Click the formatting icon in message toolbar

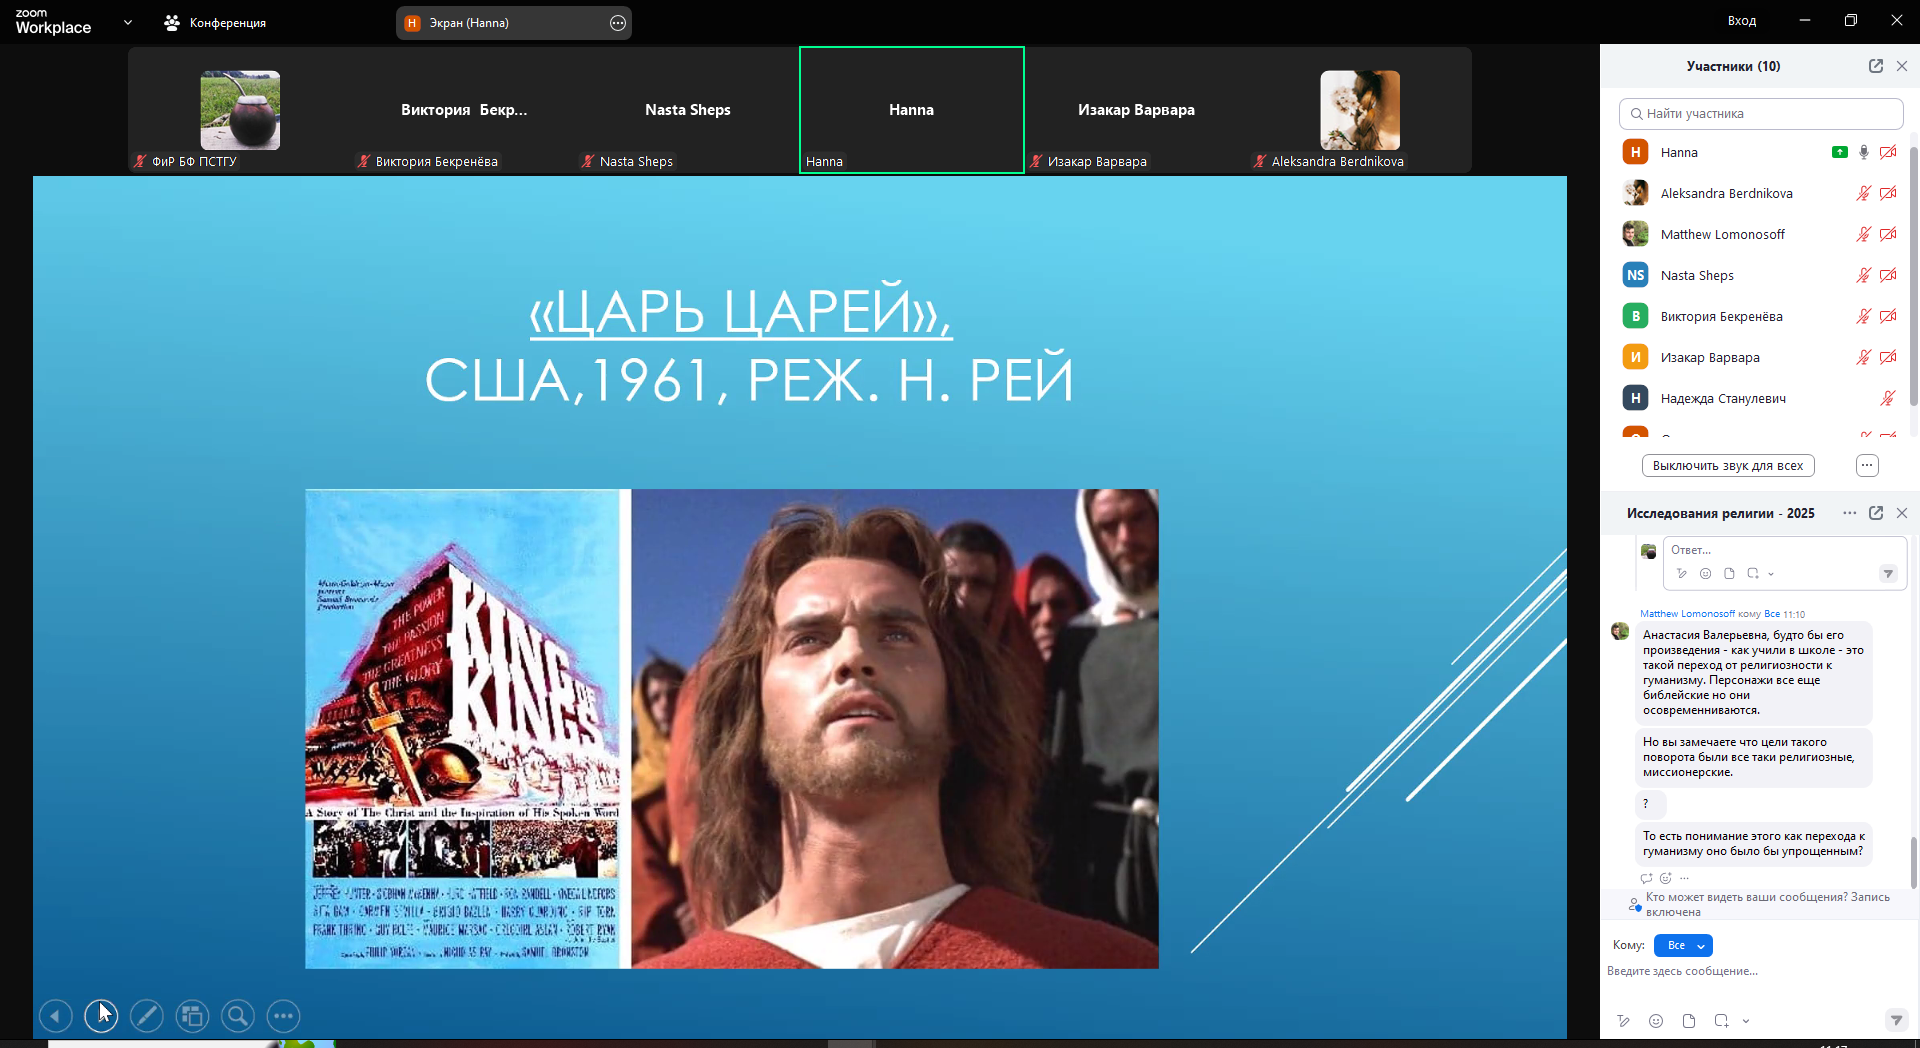click(x=1623, y=1021)
